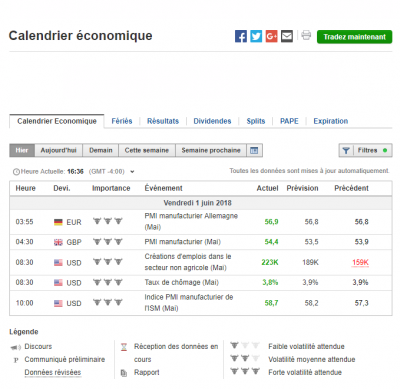Image resolution: width=400 pixels, height=389 pixels.
Task: Click the Discours speaker legend icon
Action: 15,347
